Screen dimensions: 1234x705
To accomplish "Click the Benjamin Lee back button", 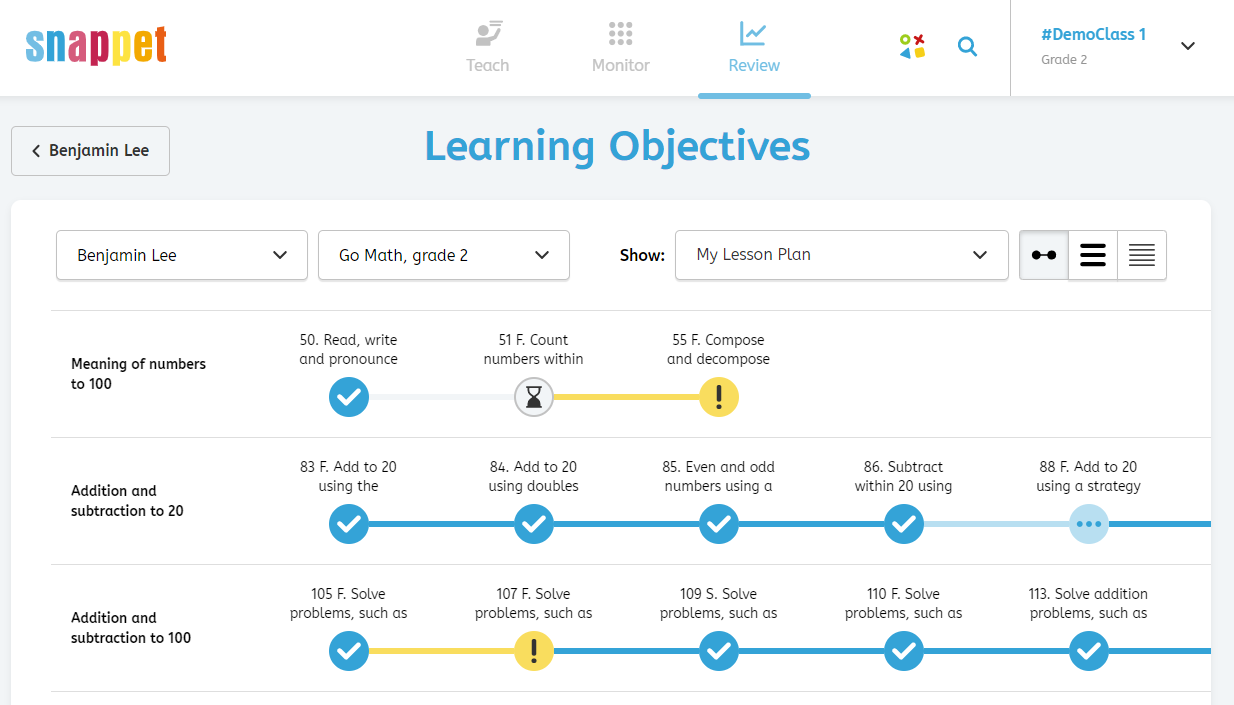I will pyautogui.click(x=90, y=151).
